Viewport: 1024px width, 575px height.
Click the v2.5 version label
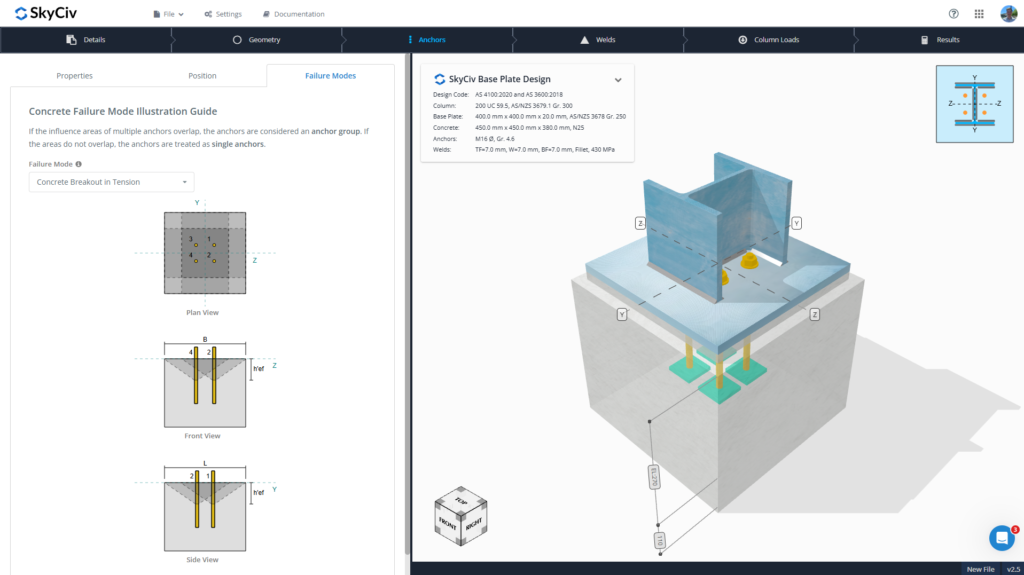click(x=1013, y=569)
